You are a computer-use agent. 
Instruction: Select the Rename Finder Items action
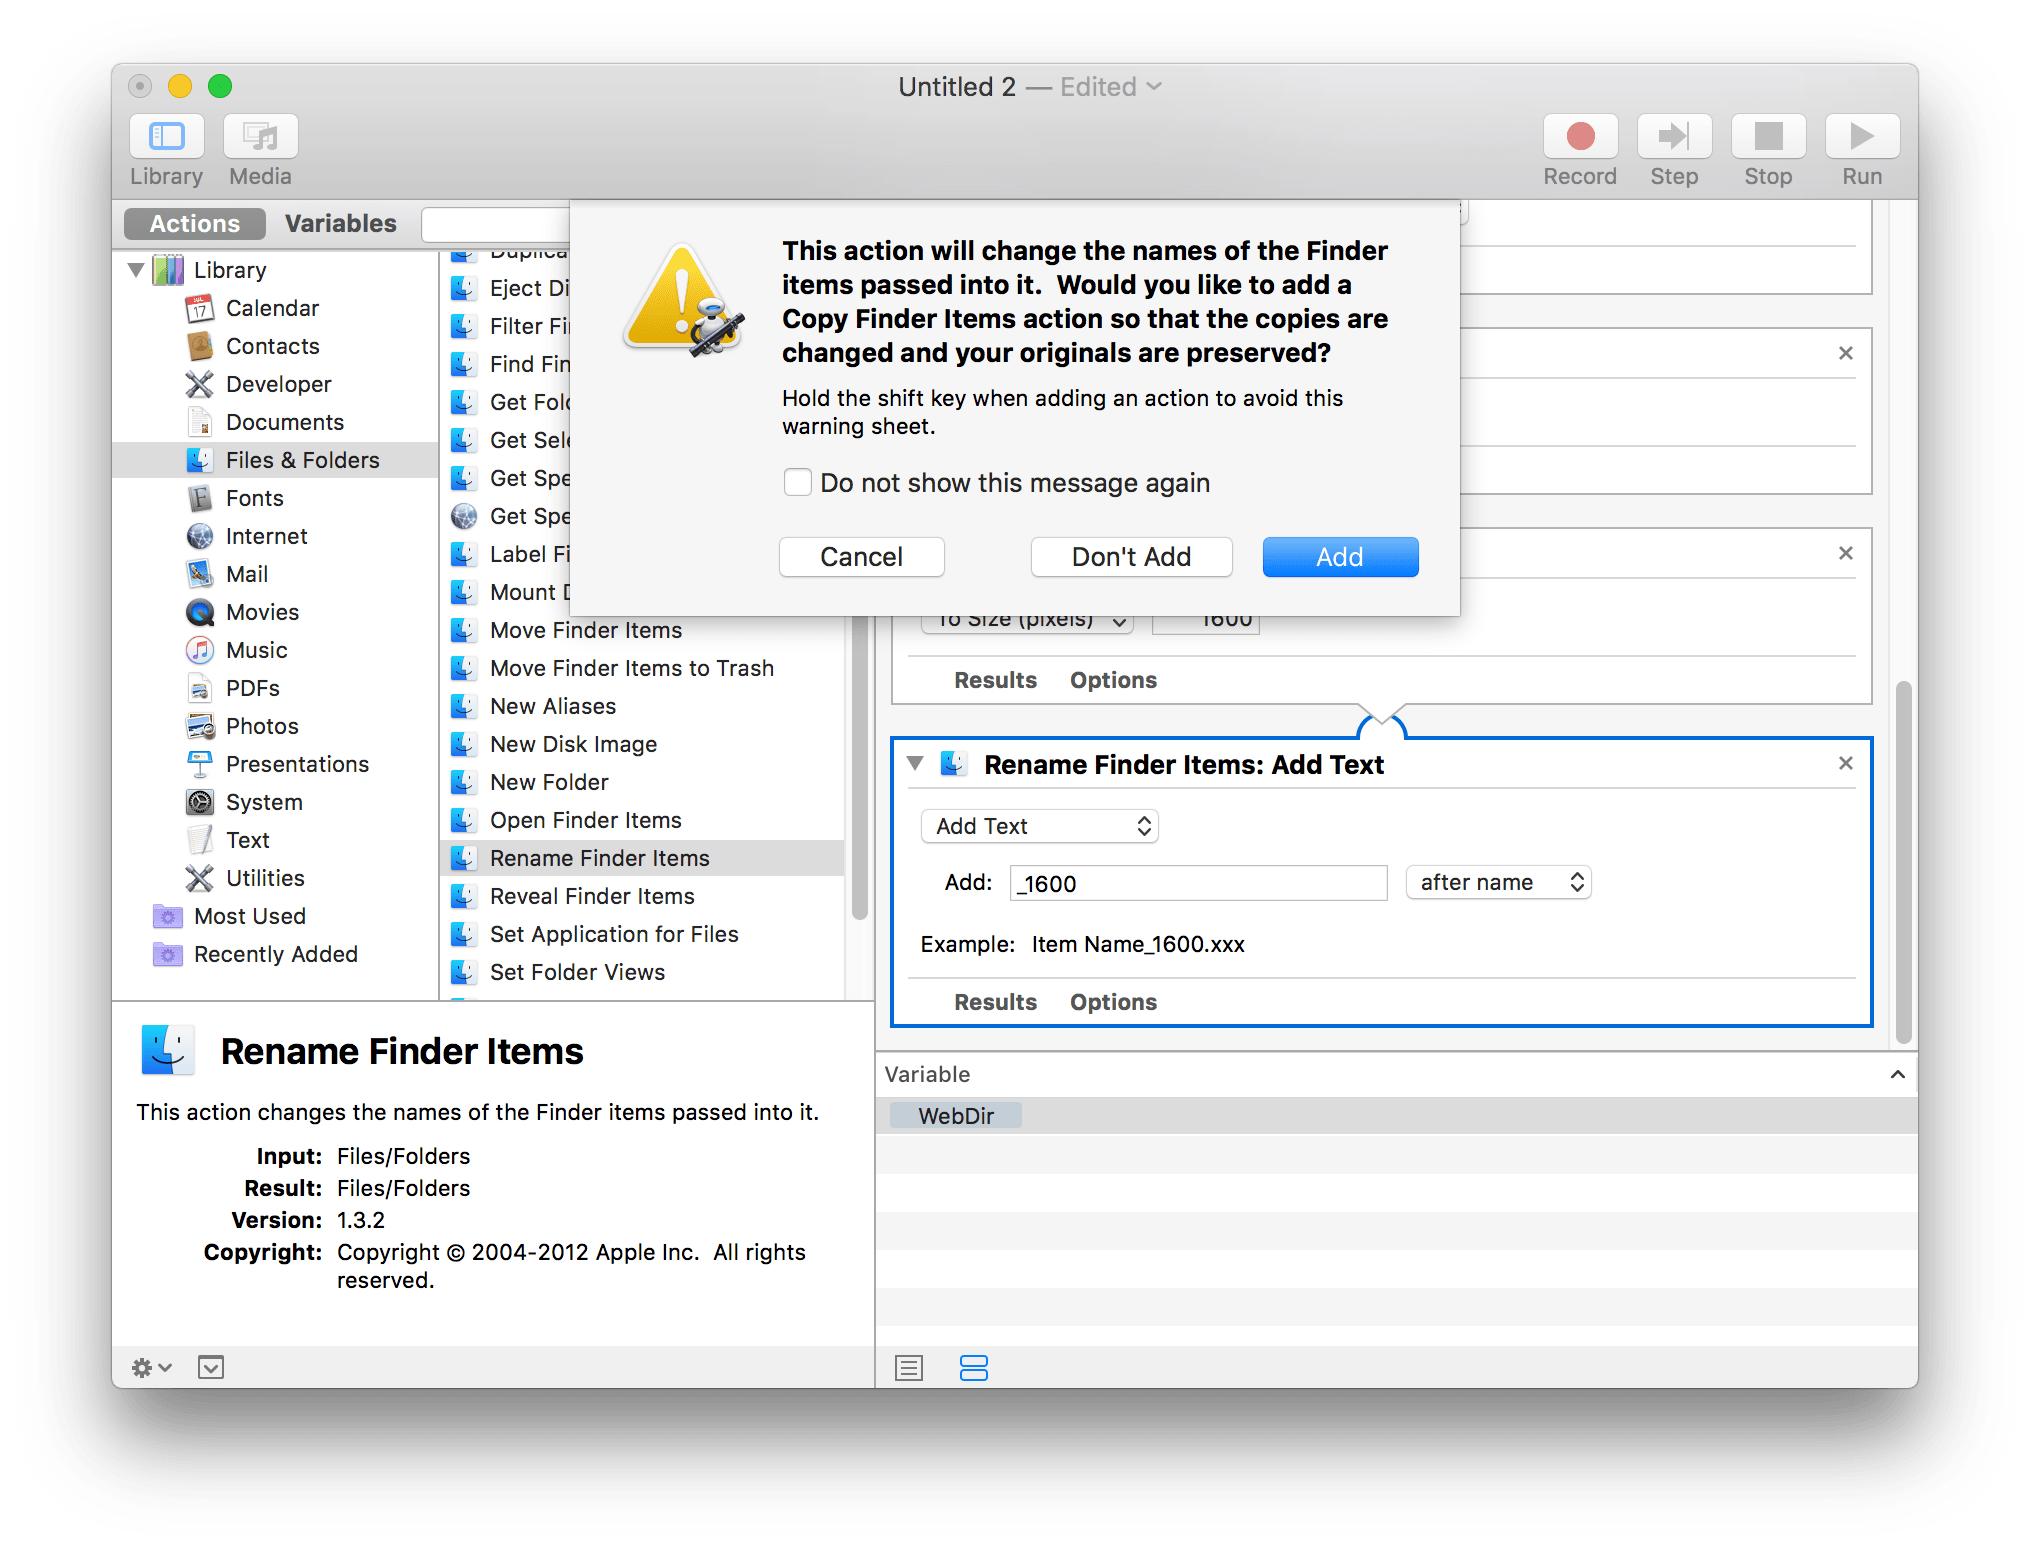(x=598, y=857)
